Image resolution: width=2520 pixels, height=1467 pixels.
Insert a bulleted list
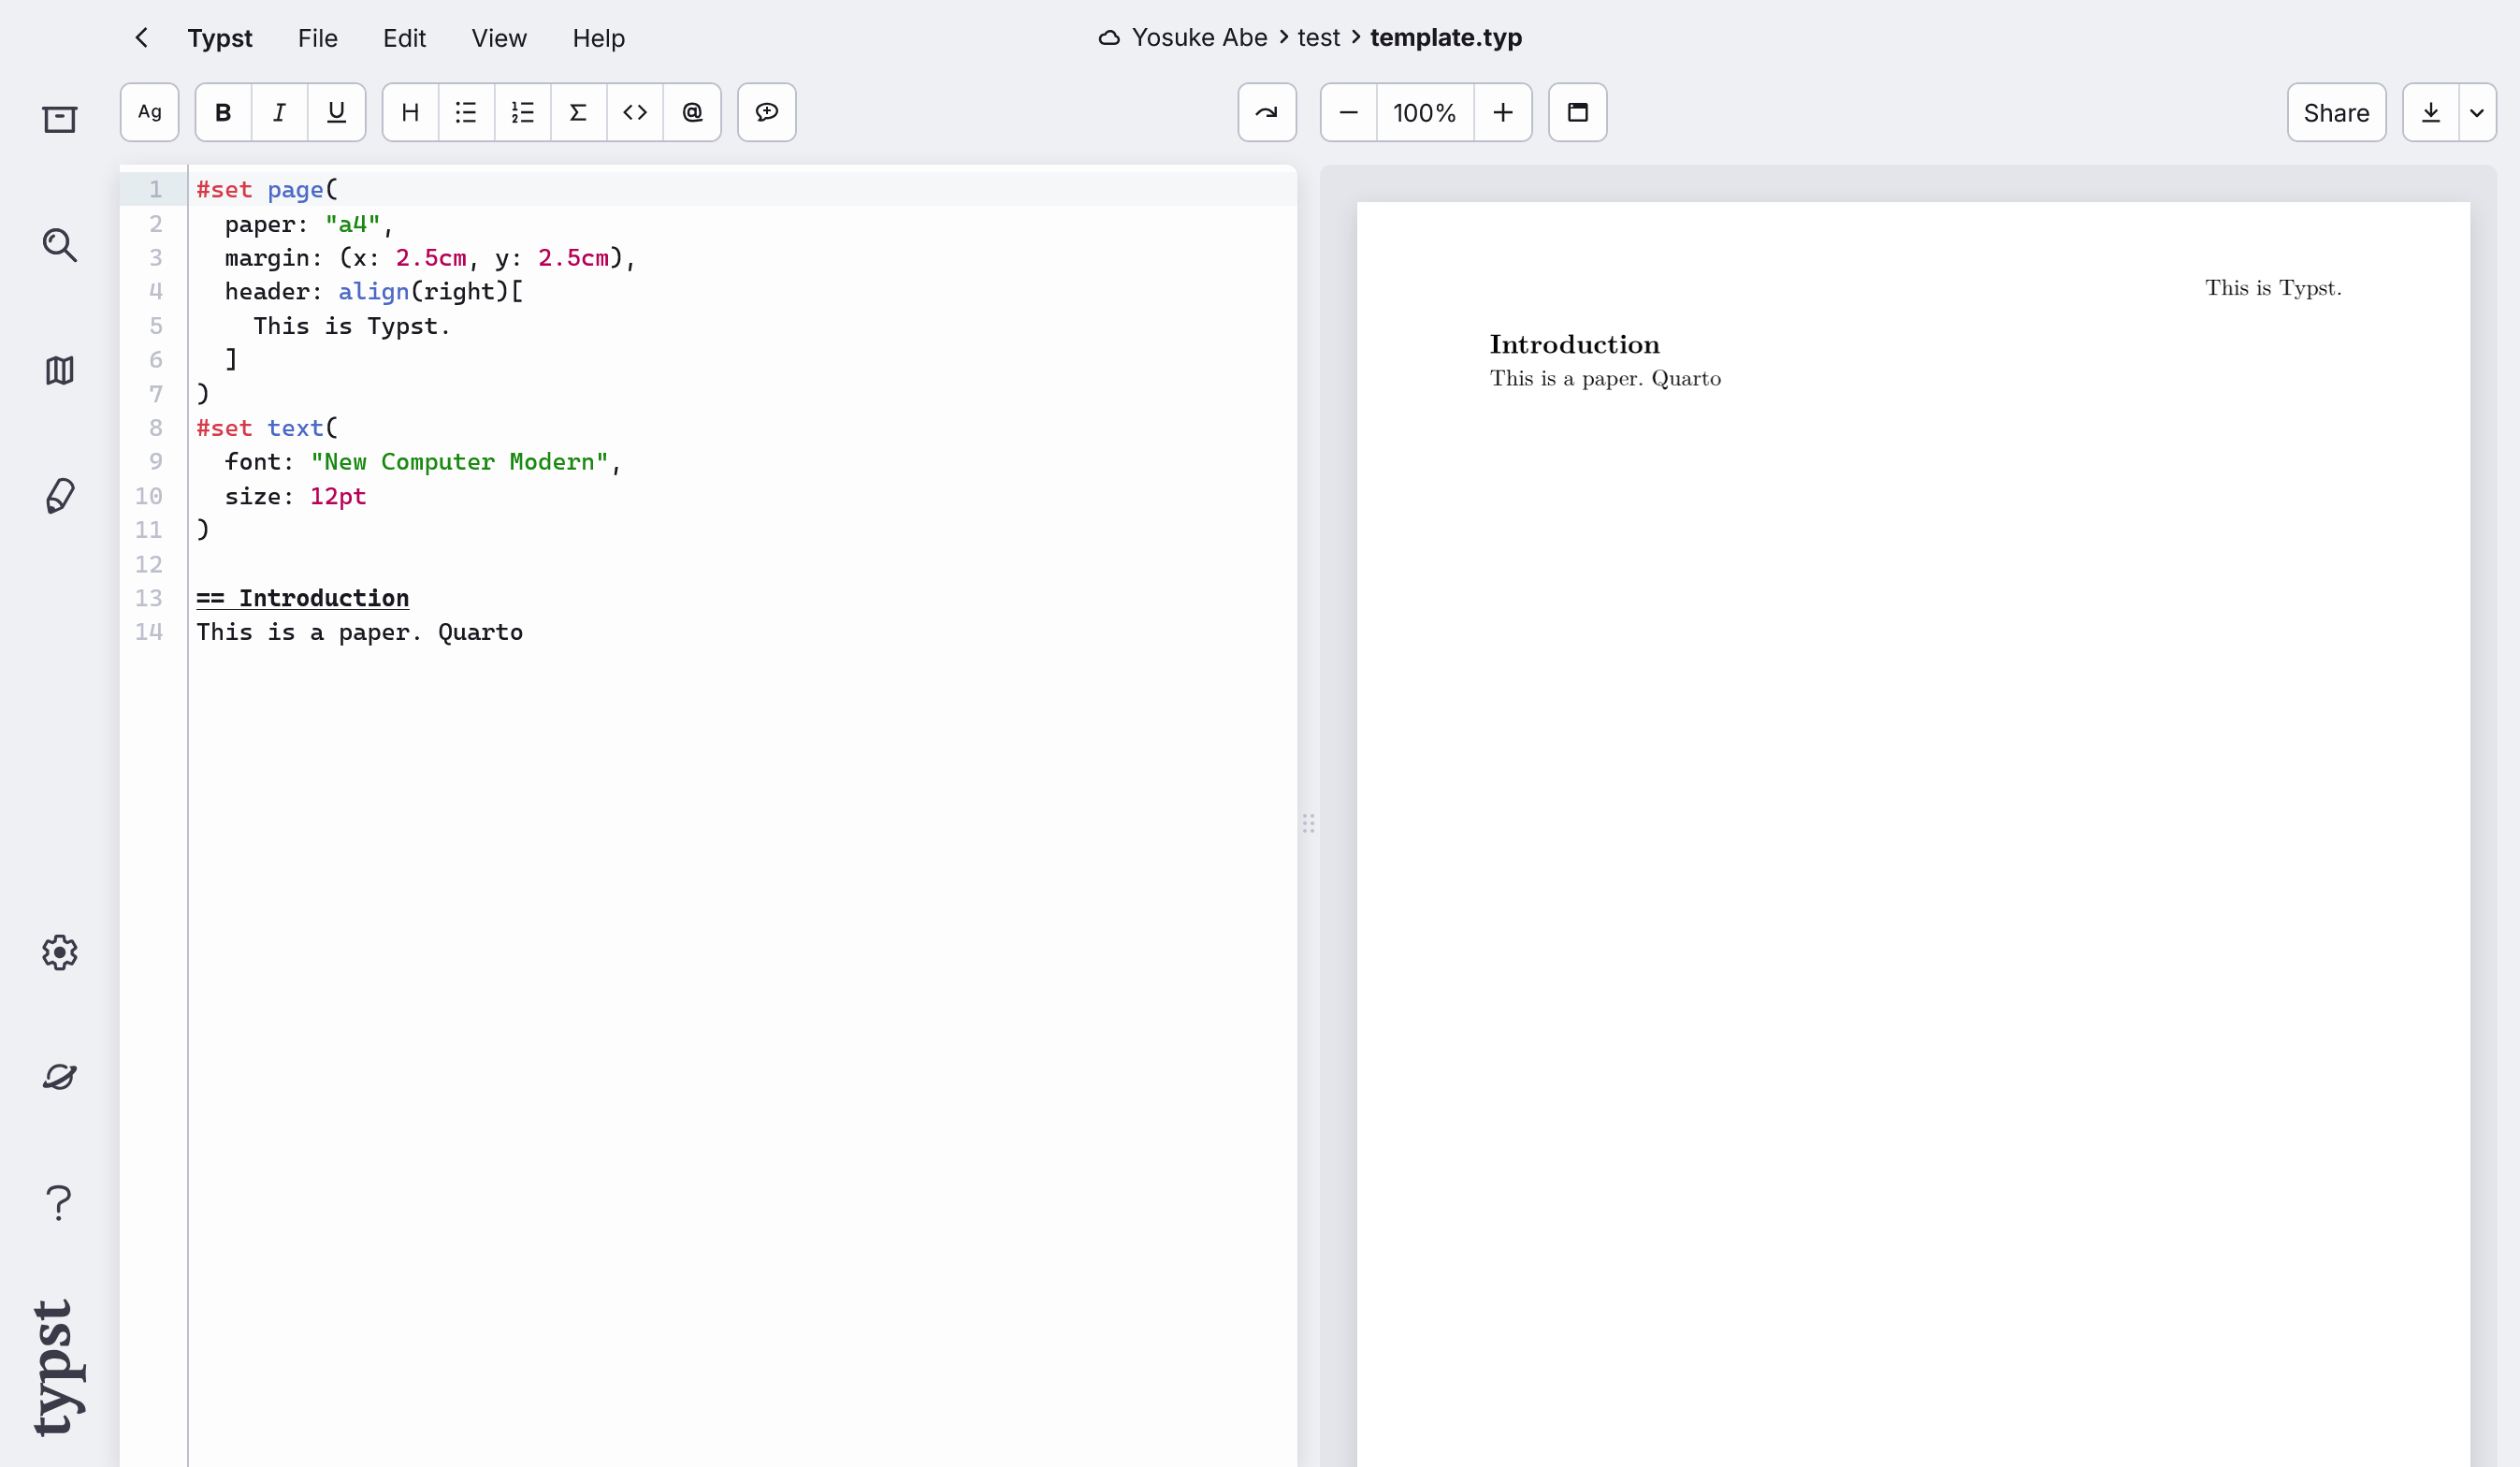(466, 112)
